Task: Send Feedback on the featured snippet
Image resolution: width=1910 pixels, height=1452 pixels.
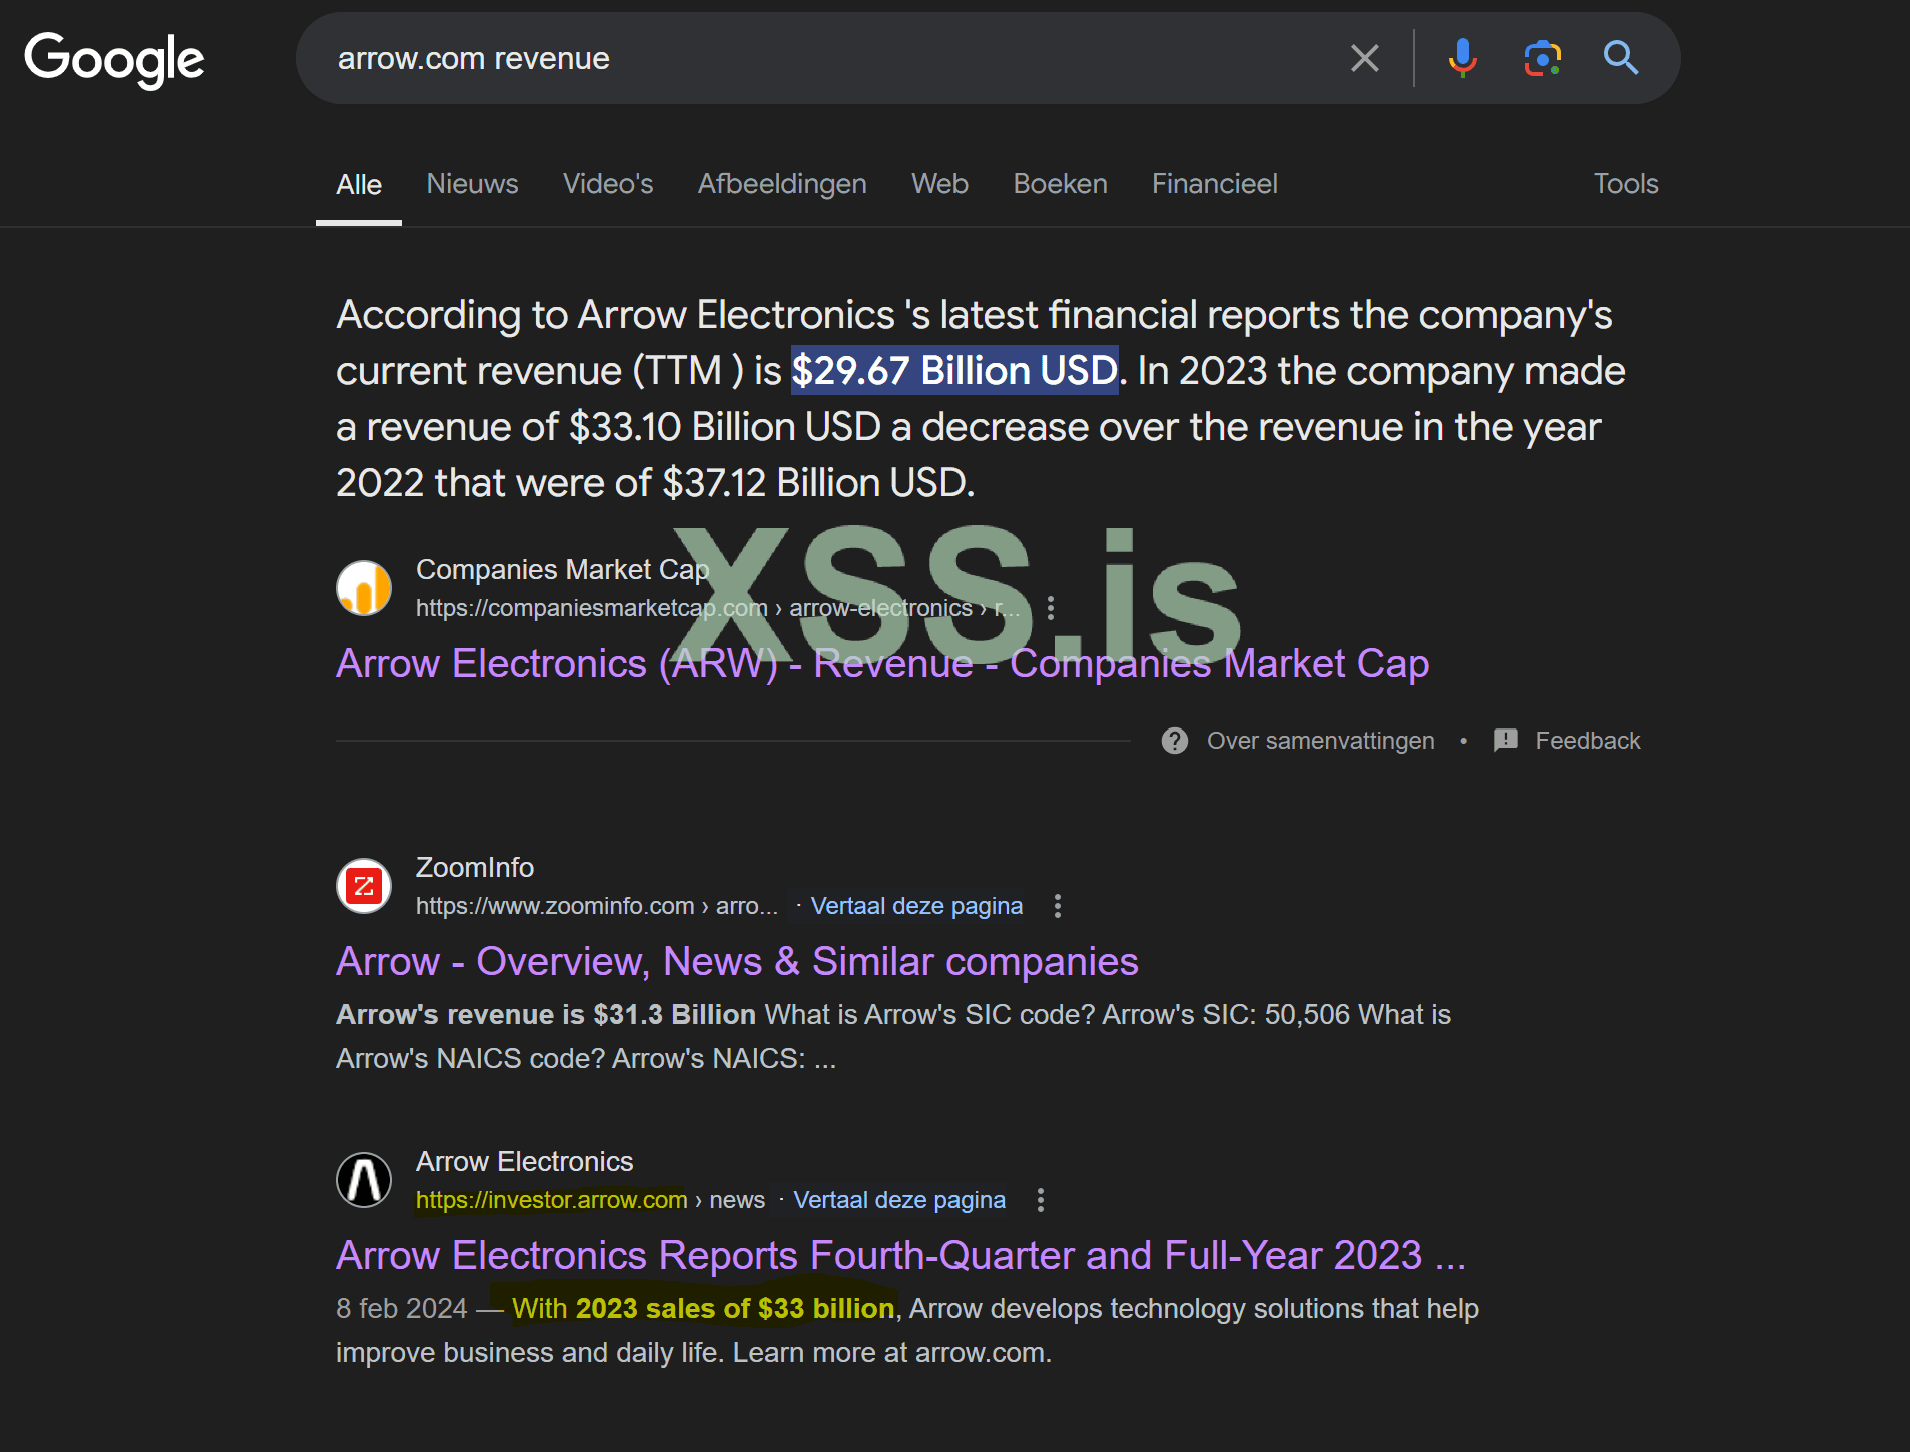Action: point(1587,741)
